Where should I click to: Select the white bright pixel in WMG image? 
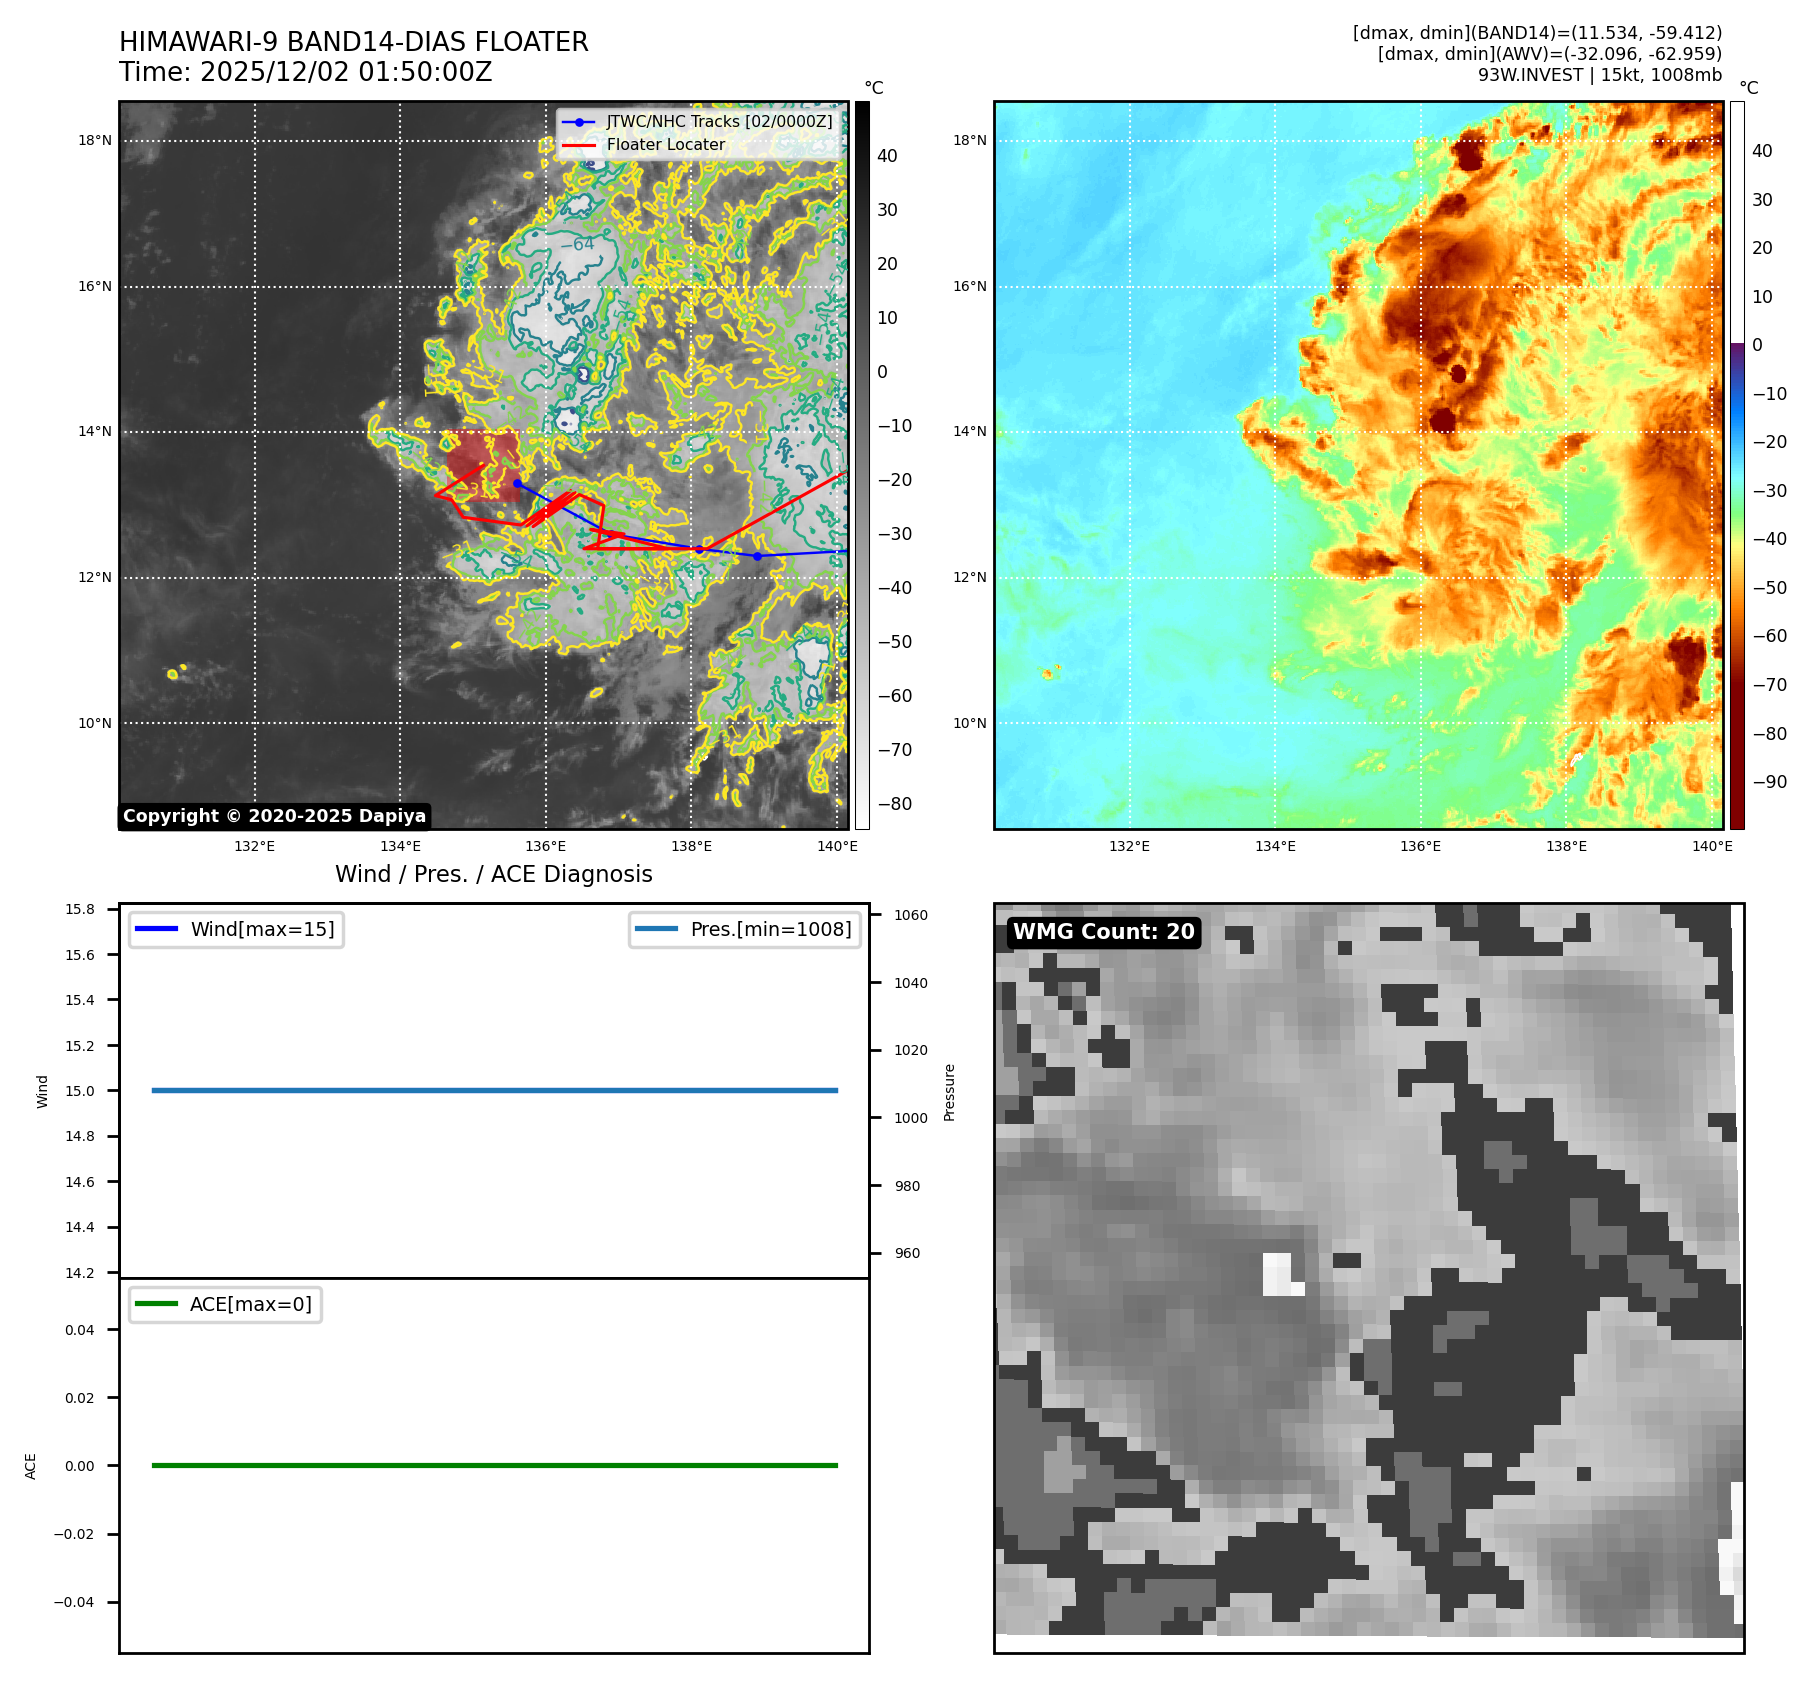1280,1274
